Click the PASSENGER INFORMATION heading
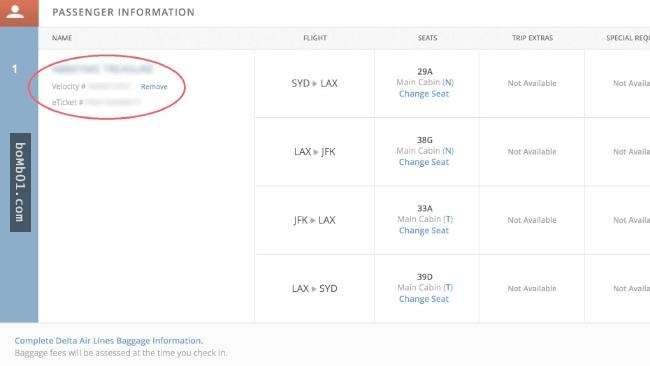650x366 pixels. click(x=124, y=12)
